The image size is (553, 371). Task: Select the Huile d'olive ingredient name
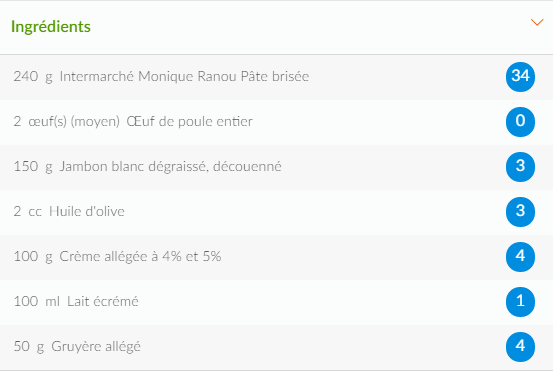tap(87, 211)
